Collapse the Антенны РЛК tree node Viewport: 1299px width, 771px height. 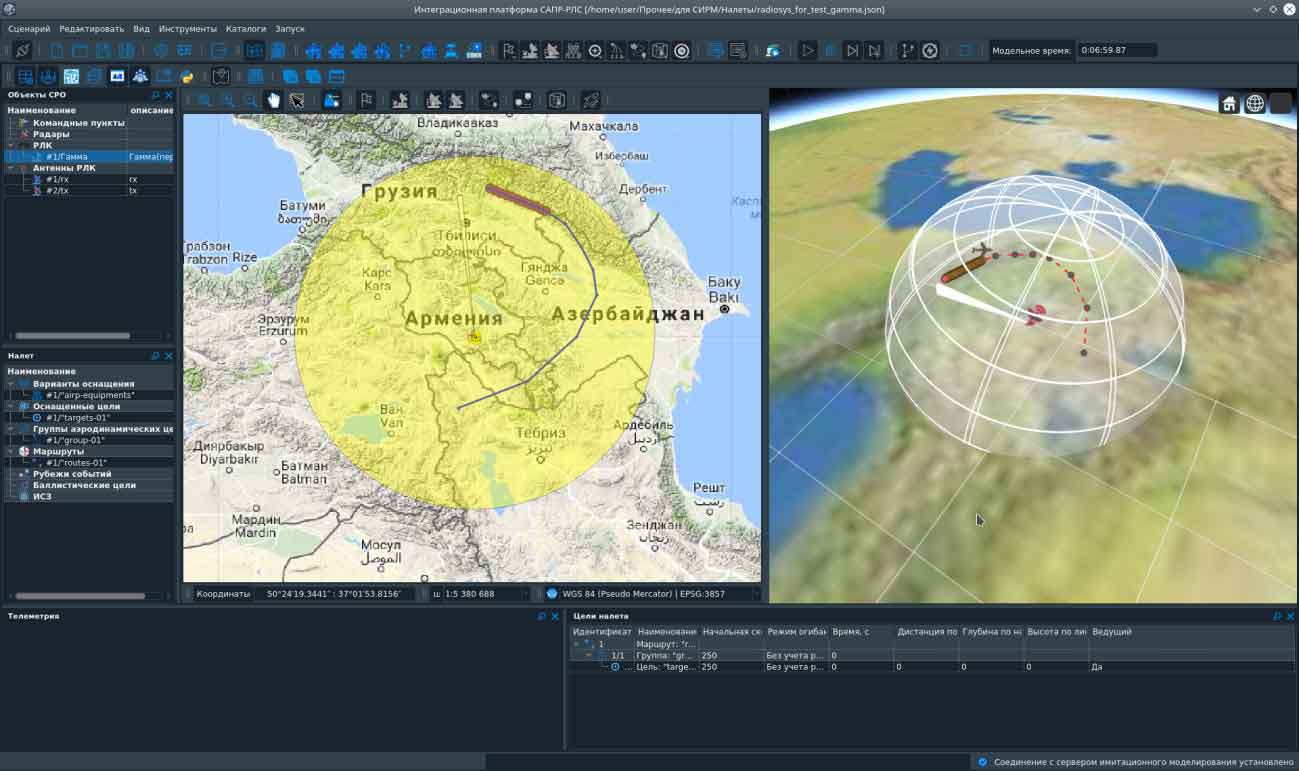[x=11, y=168]
